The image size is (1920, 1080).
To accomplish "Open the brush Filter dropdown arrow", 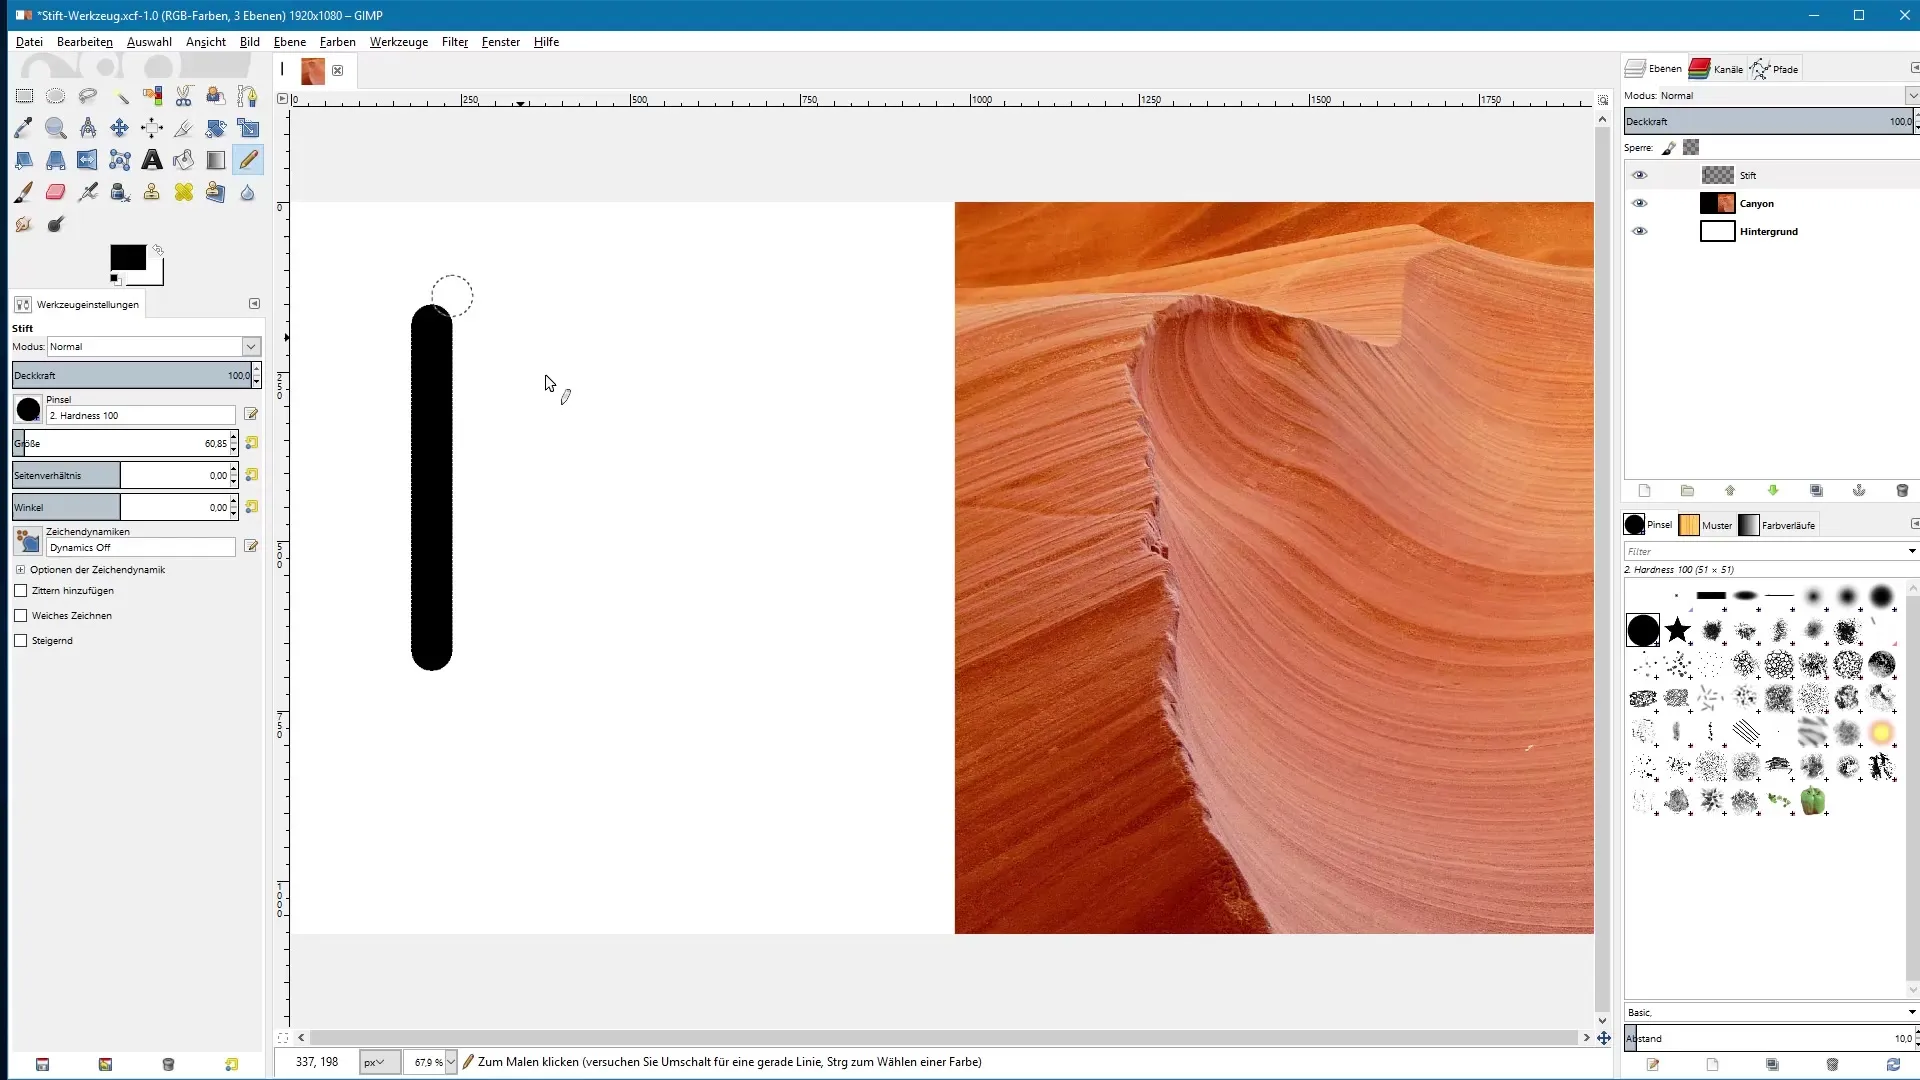I will tap(1912, 552).
